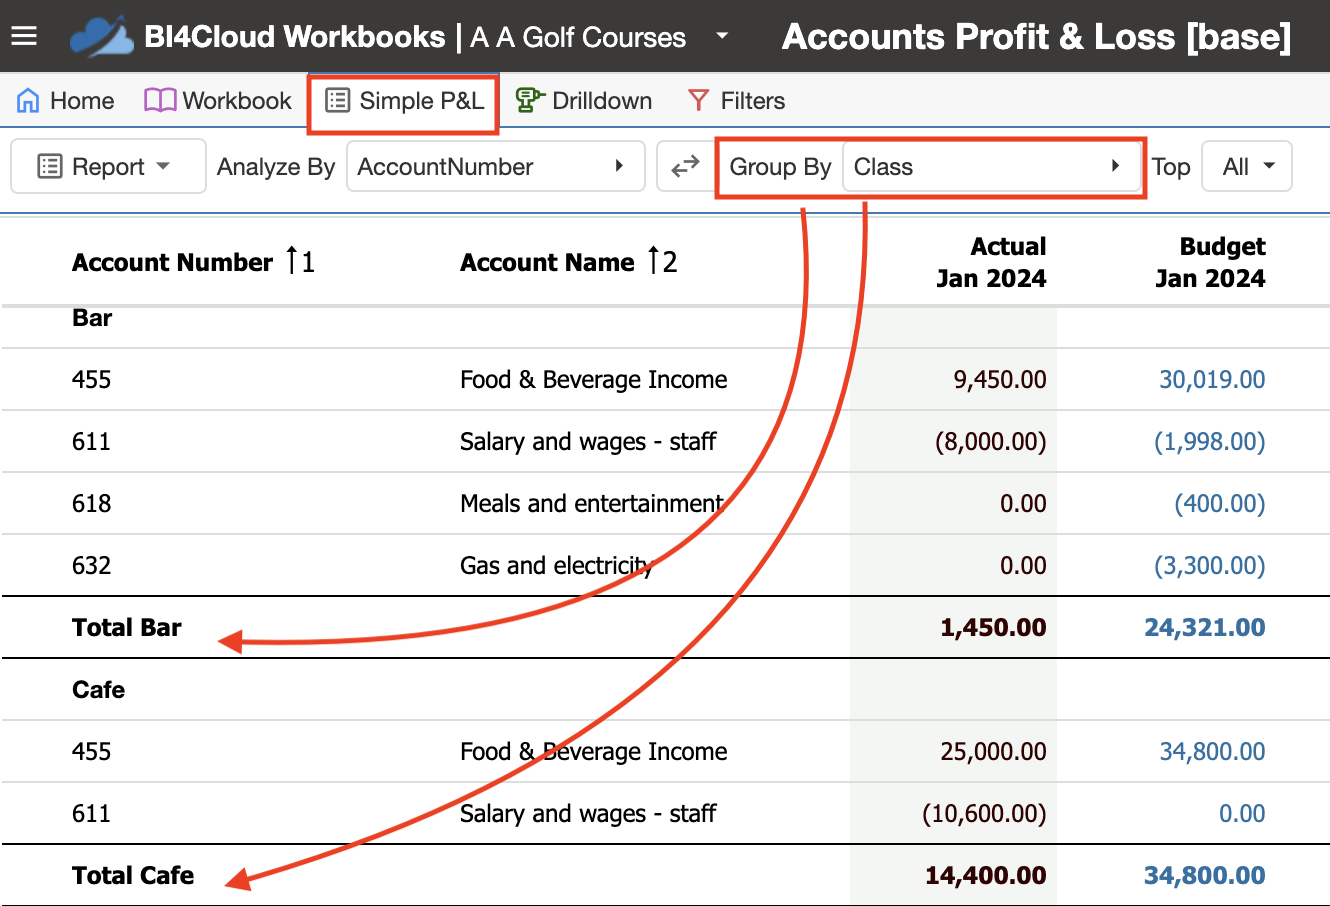Swap Analyze By and Group By
1330x906 pixels.
coord(685,167)
